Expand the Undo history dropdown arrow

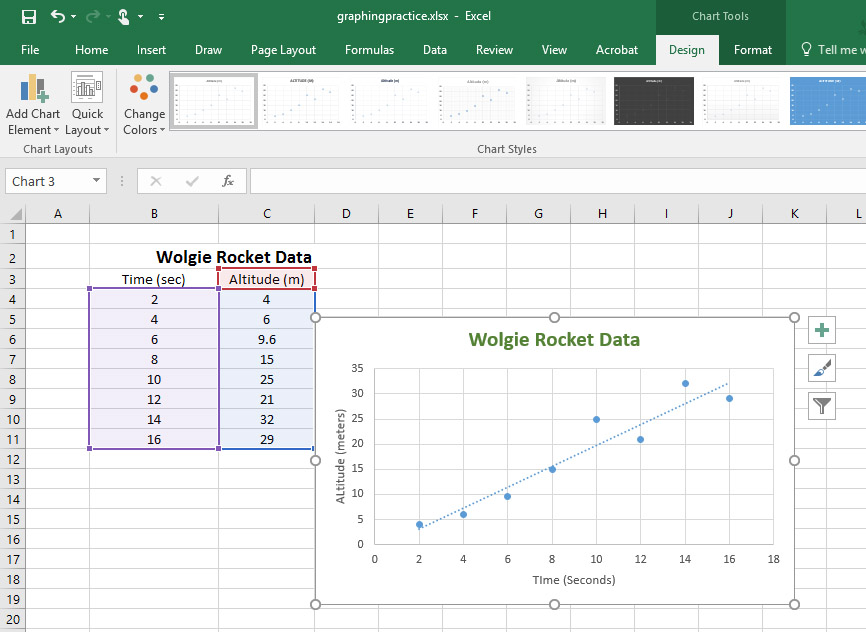tap(75, 17)
